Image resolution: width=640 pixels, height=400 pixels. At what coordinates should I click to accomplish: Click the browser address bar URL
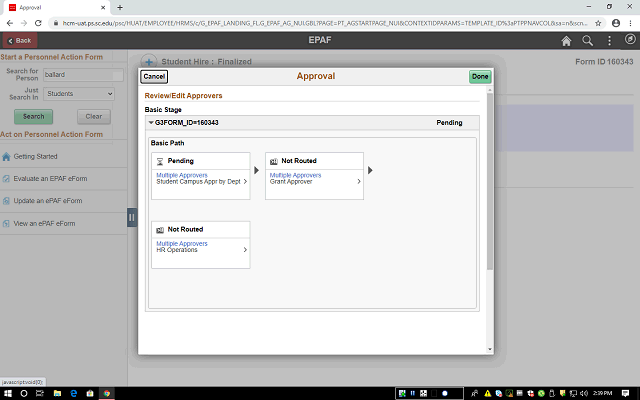pyautogui.click(x=324, y=23)
